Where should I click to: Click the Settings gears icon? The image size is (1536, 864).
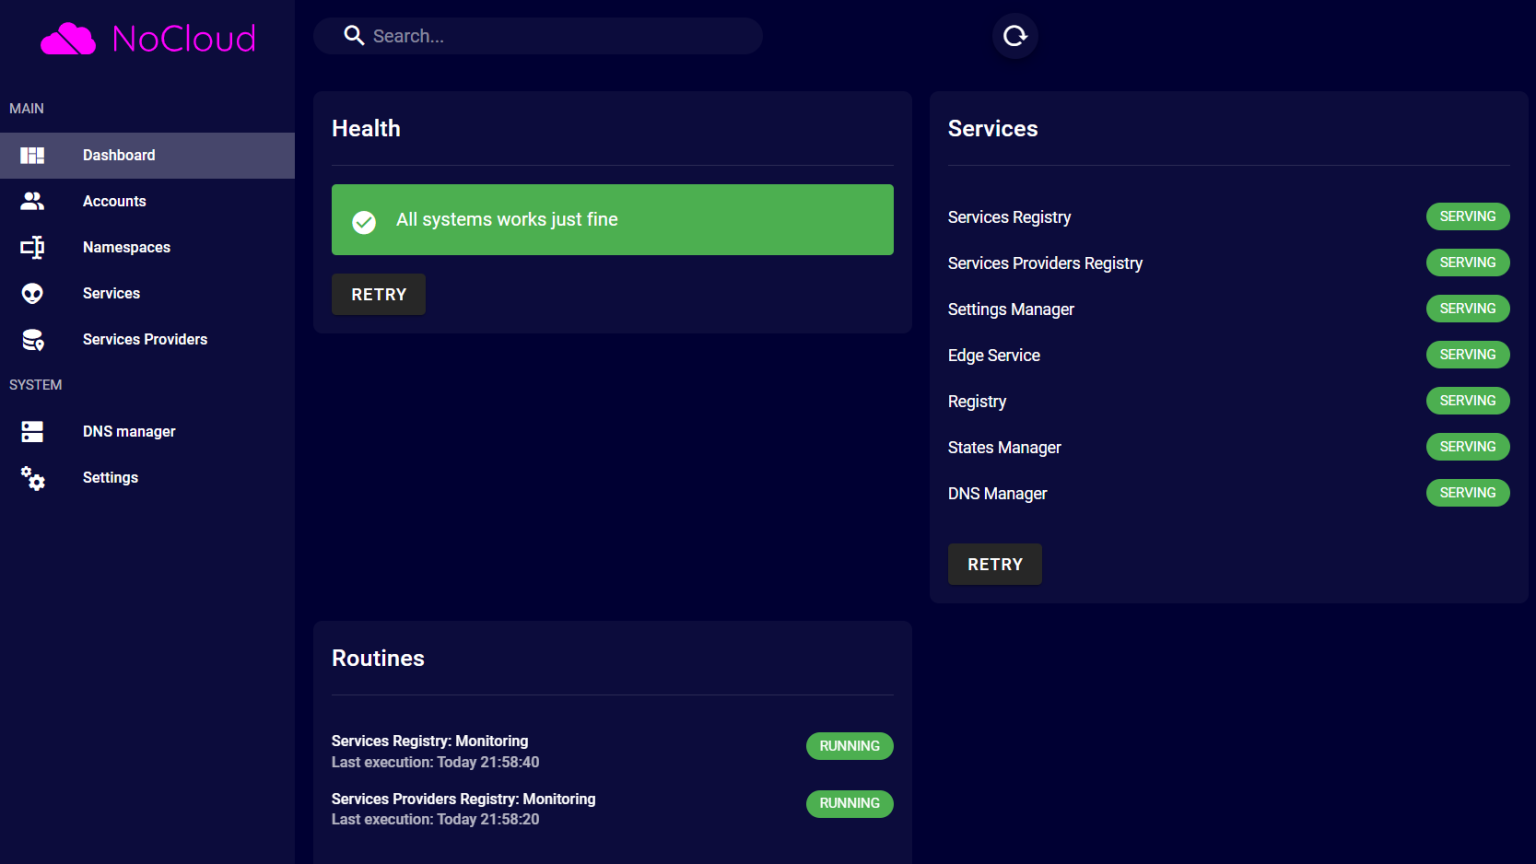tap(33, 478)
